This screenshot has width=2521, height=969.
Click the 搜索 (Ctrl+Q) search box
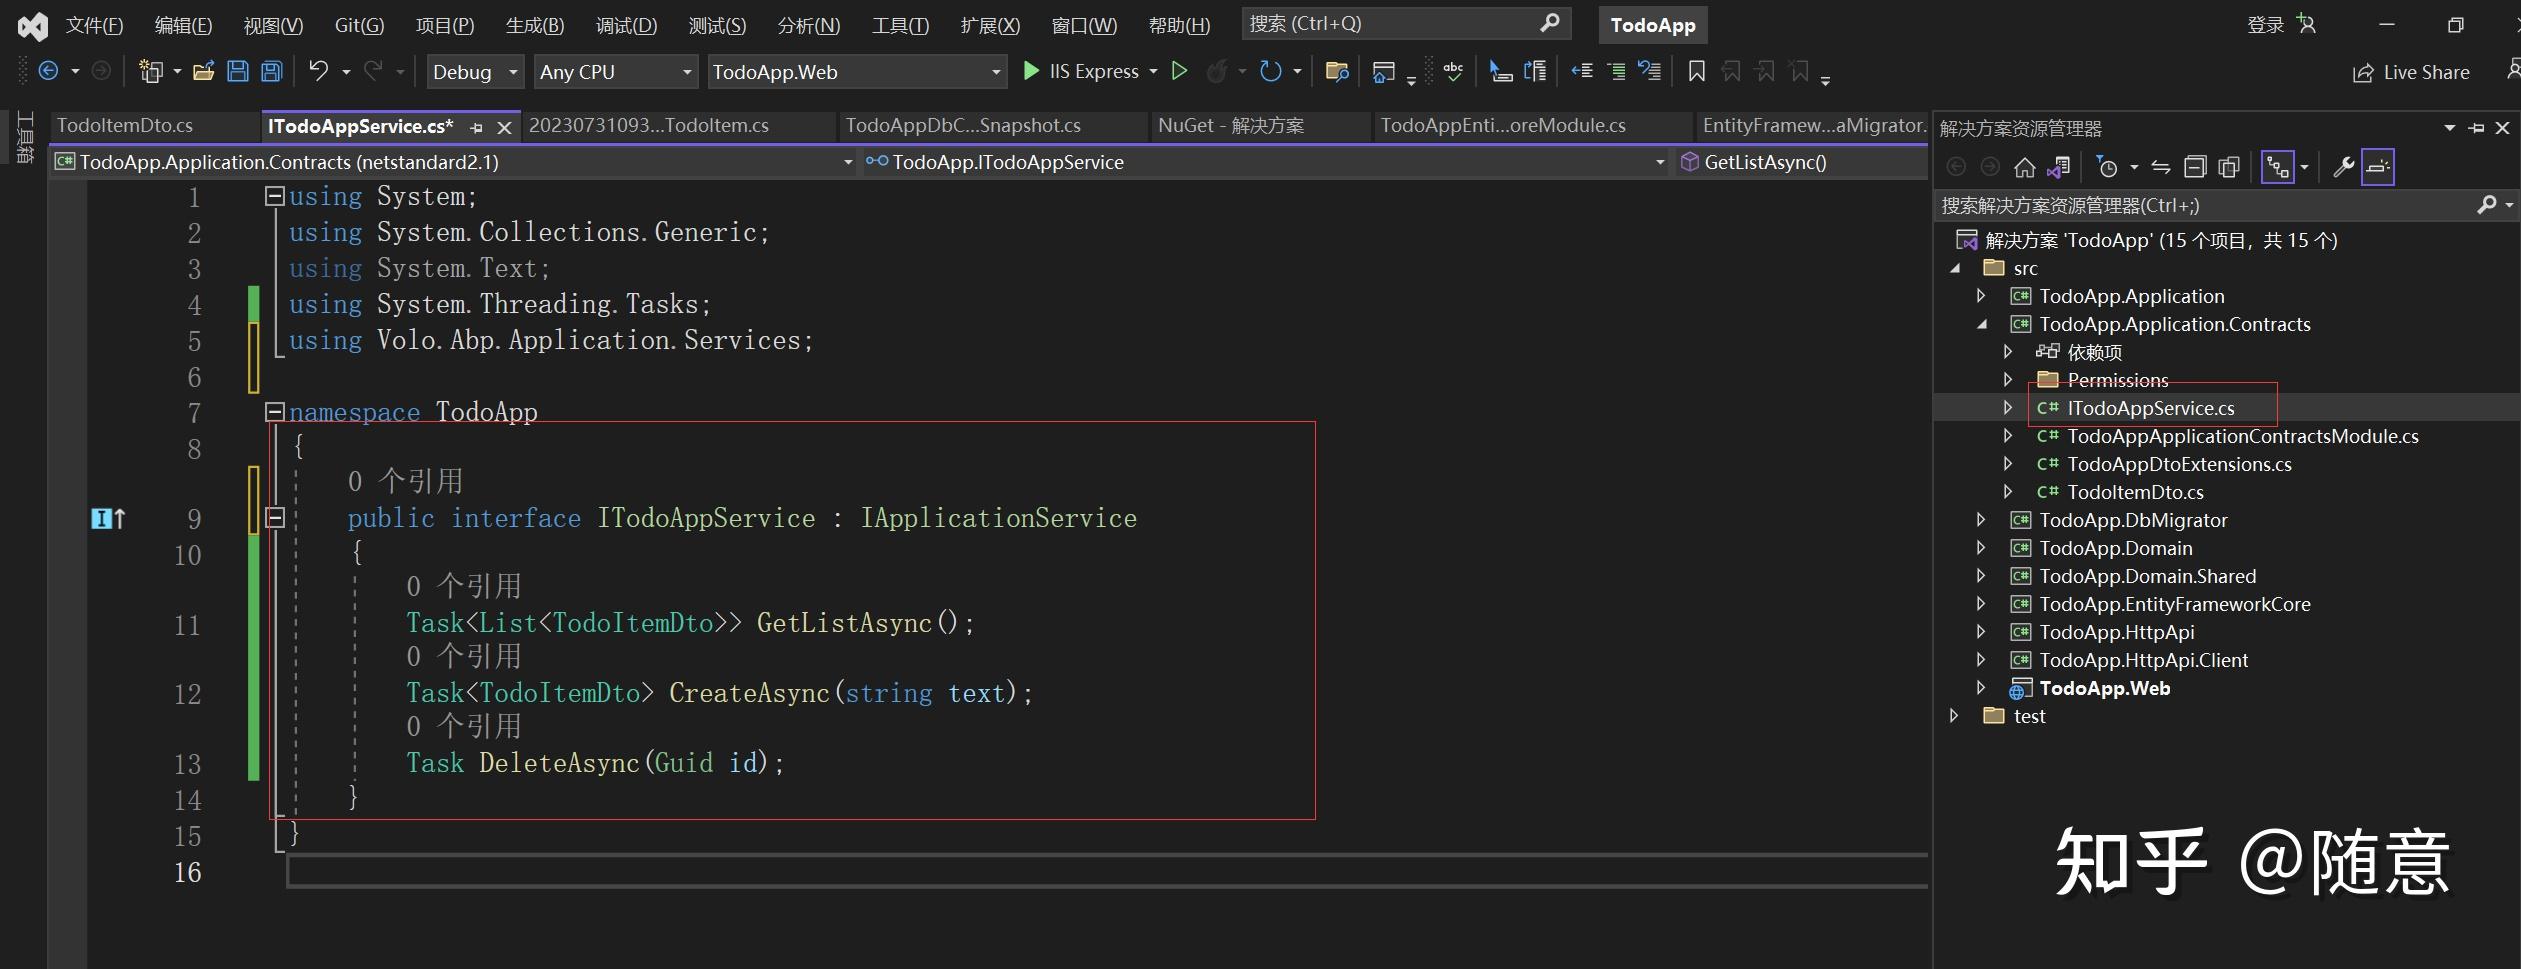pos(1405,23)
